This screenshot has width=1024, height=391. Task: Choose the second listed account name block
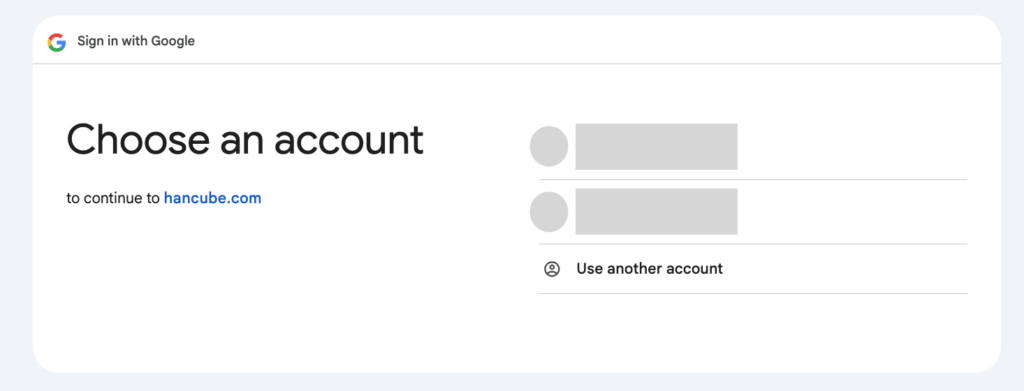[656, 211]
